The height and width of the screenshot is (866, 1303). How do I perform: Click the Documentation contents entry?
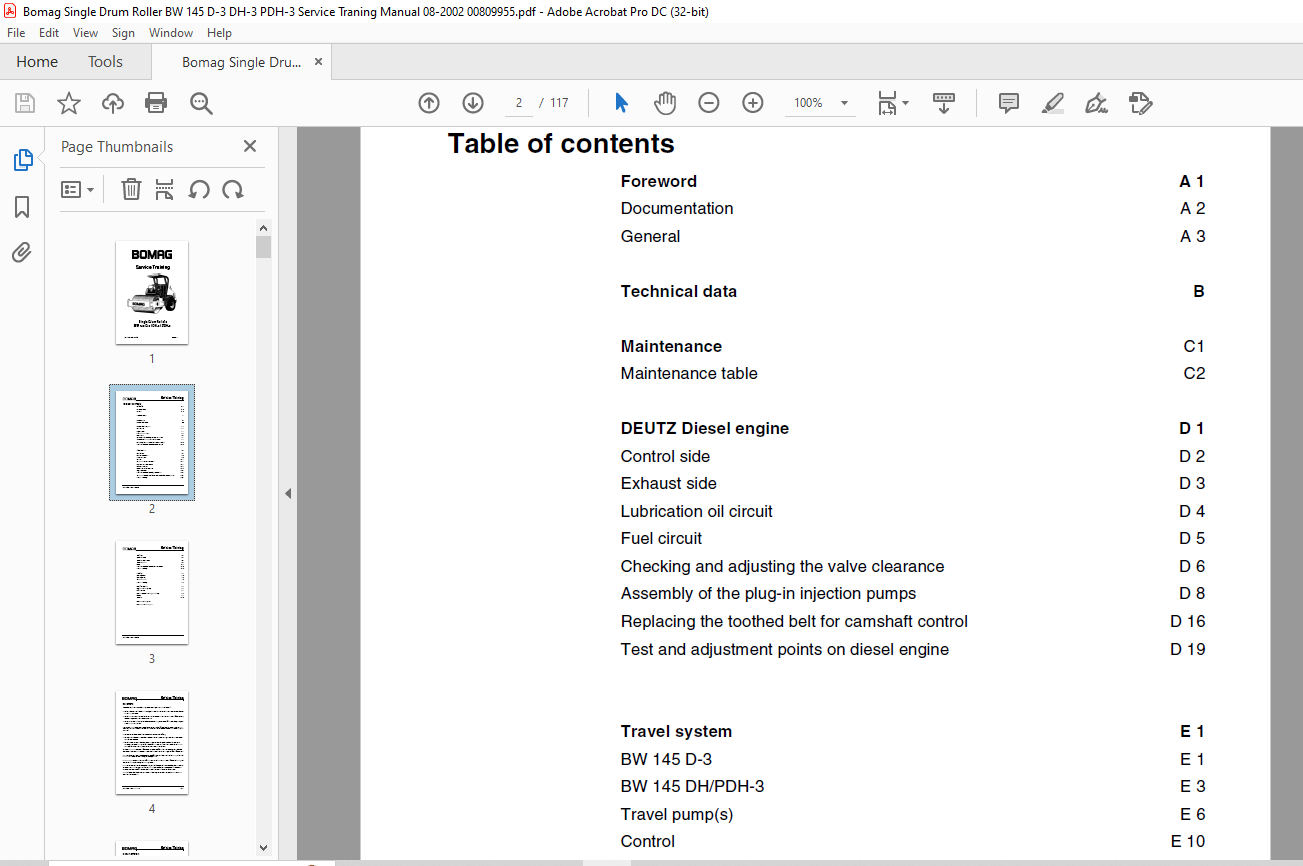point(677,208)
